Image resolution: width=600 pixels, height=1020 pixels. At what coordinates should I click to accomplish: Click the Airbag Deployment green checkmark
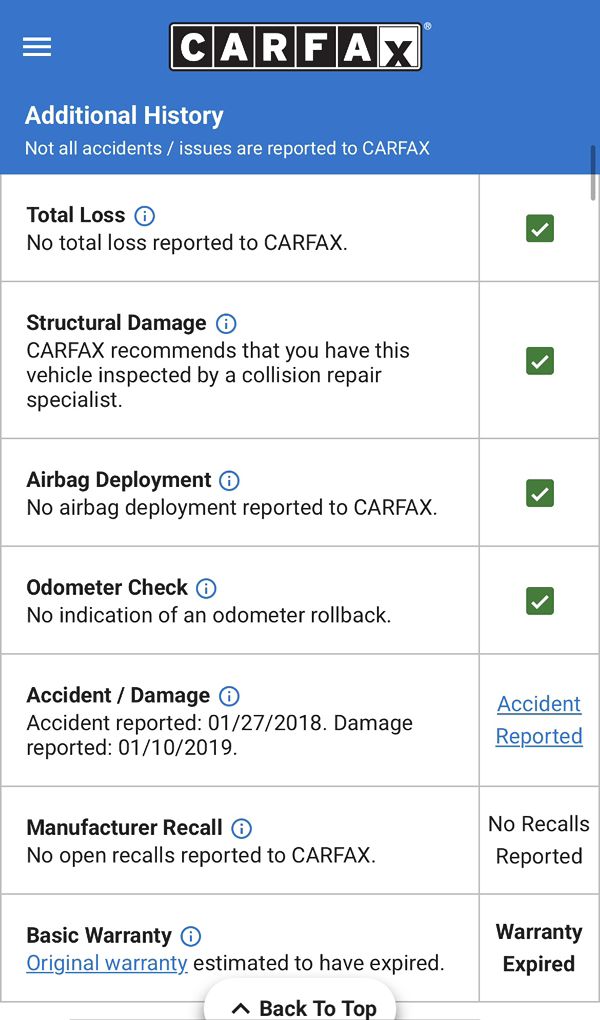point(540,493)
